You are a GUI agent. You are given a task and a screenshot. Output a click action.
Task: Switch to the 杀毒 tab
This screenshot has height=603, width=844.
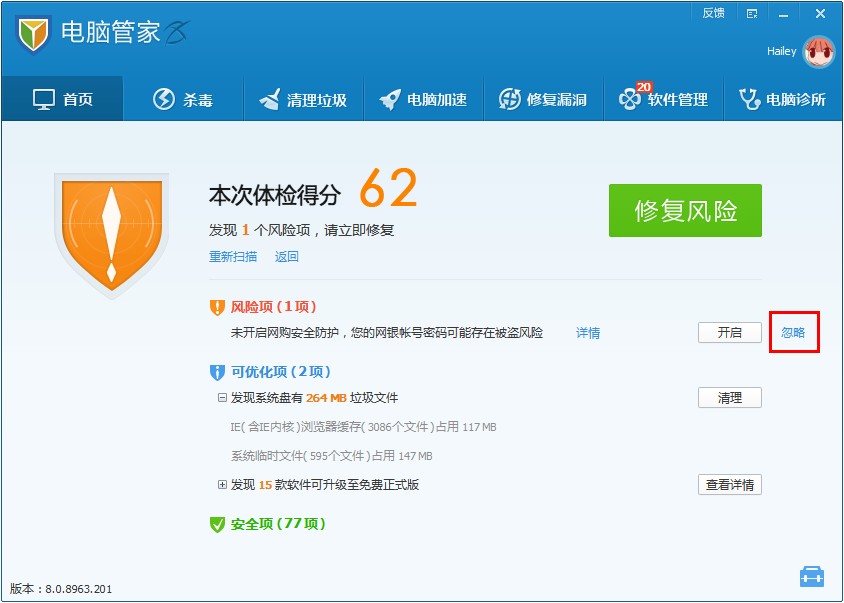point(184,99)
